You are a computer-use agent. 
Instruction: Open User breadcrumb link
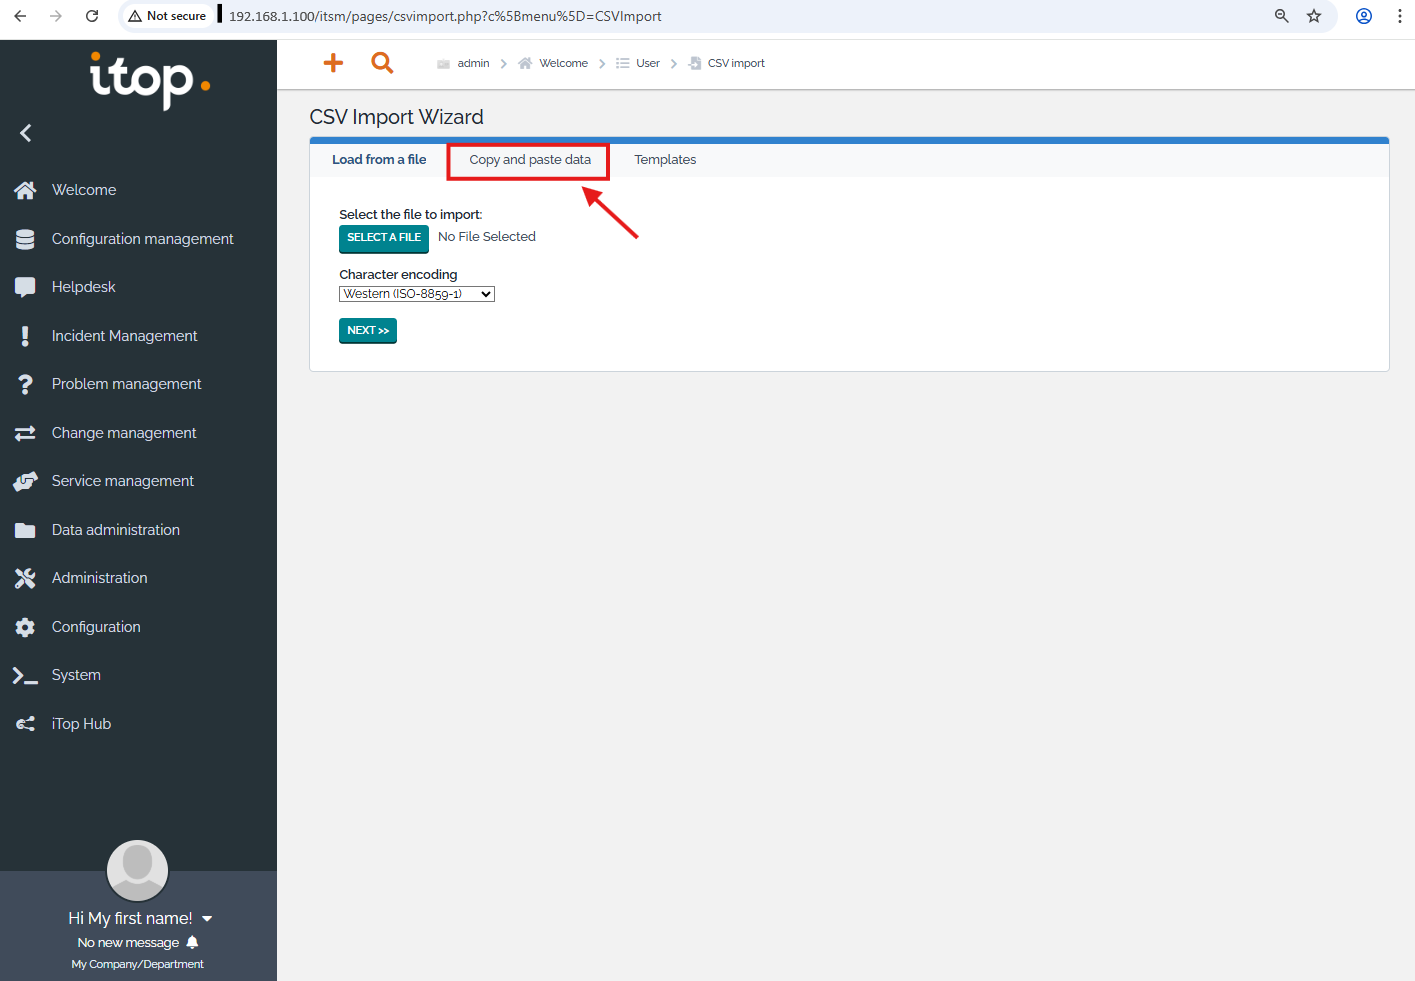[648, 63]
